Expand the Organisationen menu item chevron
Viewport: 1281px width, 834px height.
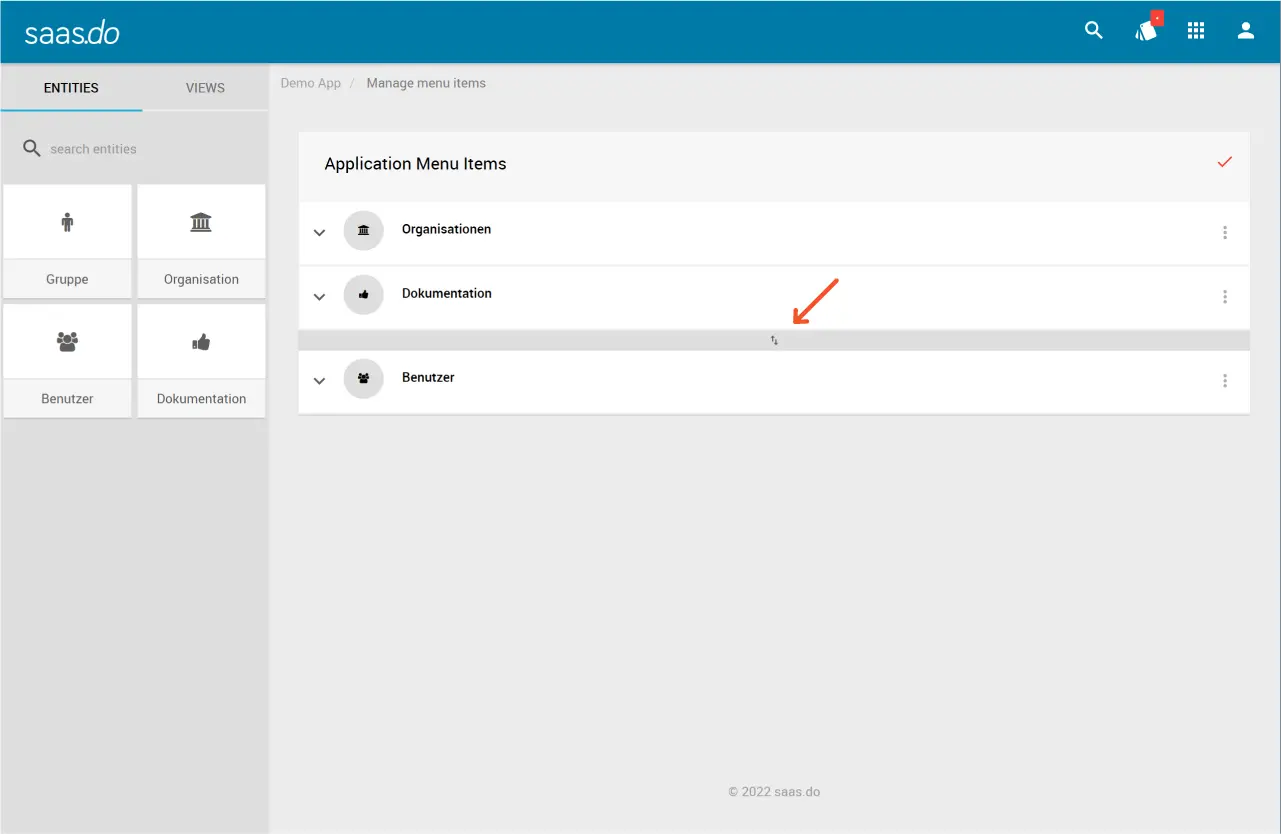320,233
